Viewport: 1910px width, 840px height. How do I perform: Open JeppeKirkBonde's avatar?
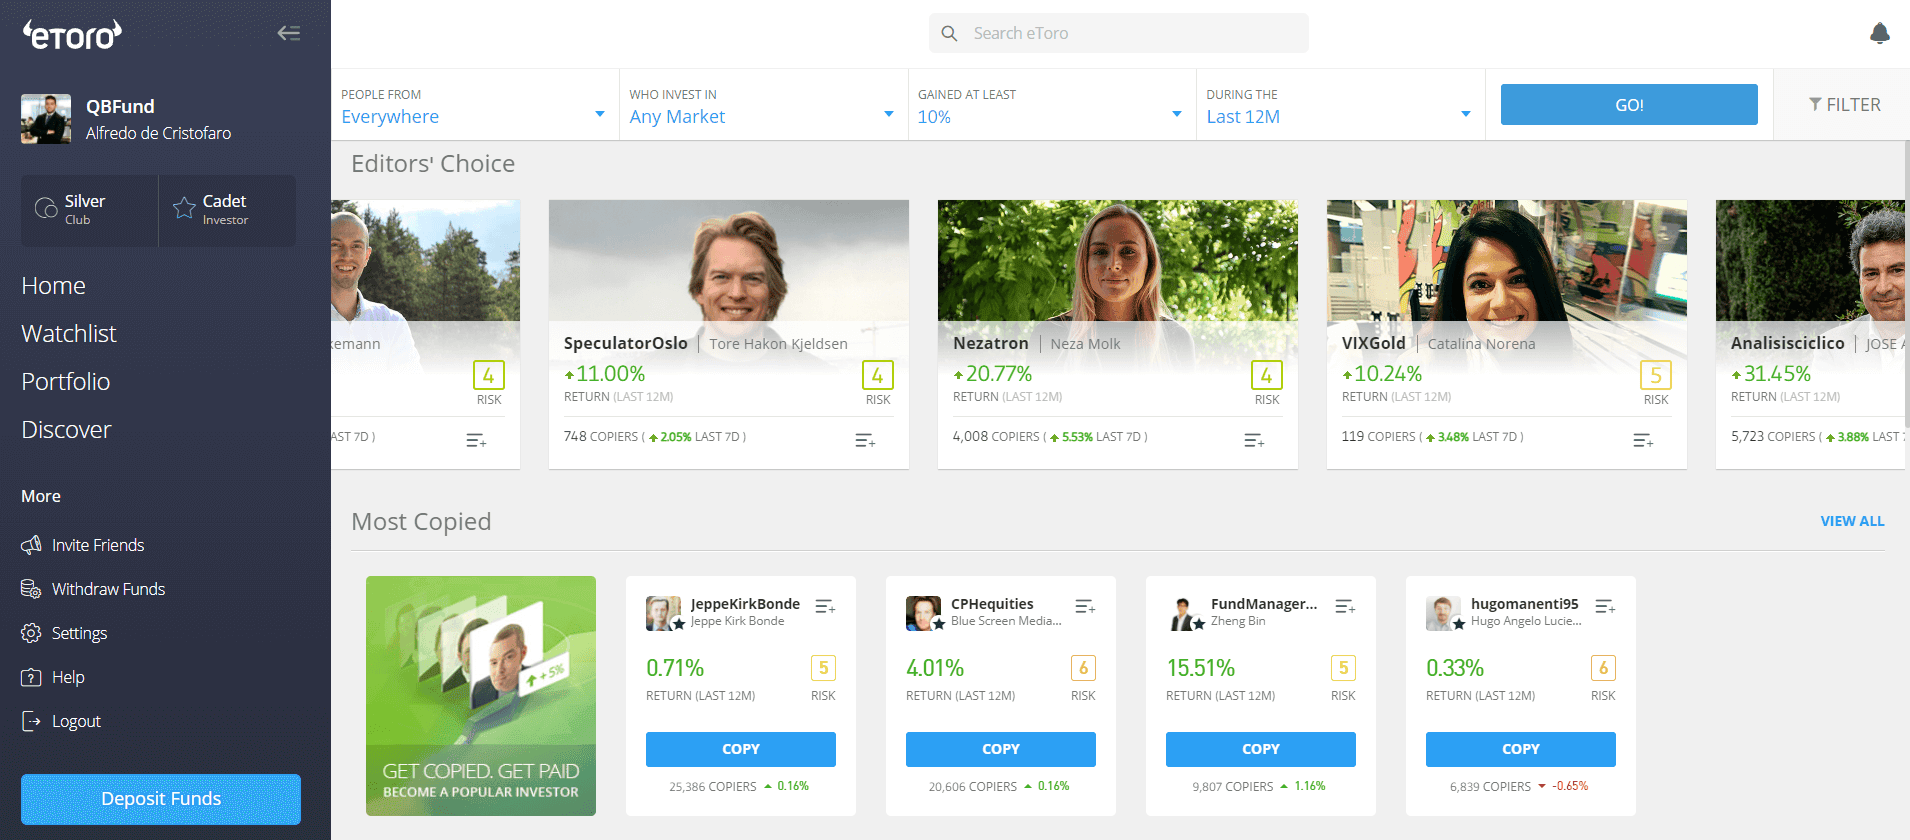[663, 613]
